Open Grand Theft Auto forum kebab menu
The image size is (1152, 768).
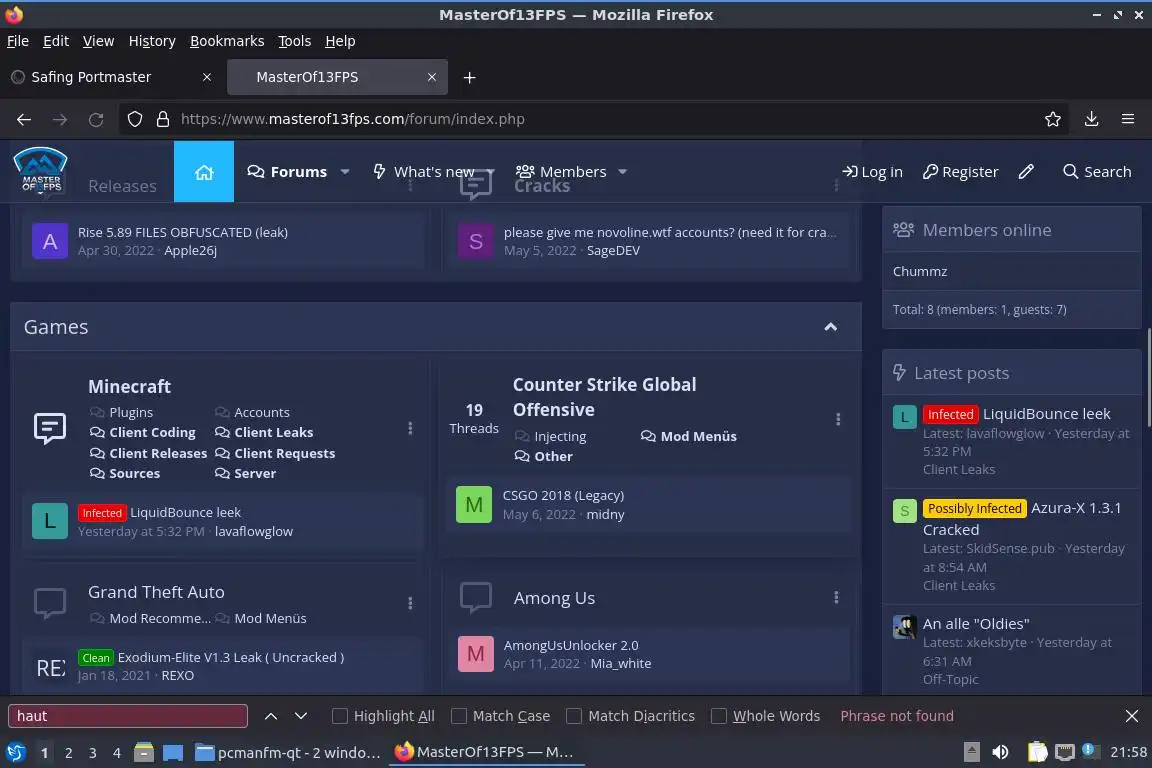[x=410, y=603]
